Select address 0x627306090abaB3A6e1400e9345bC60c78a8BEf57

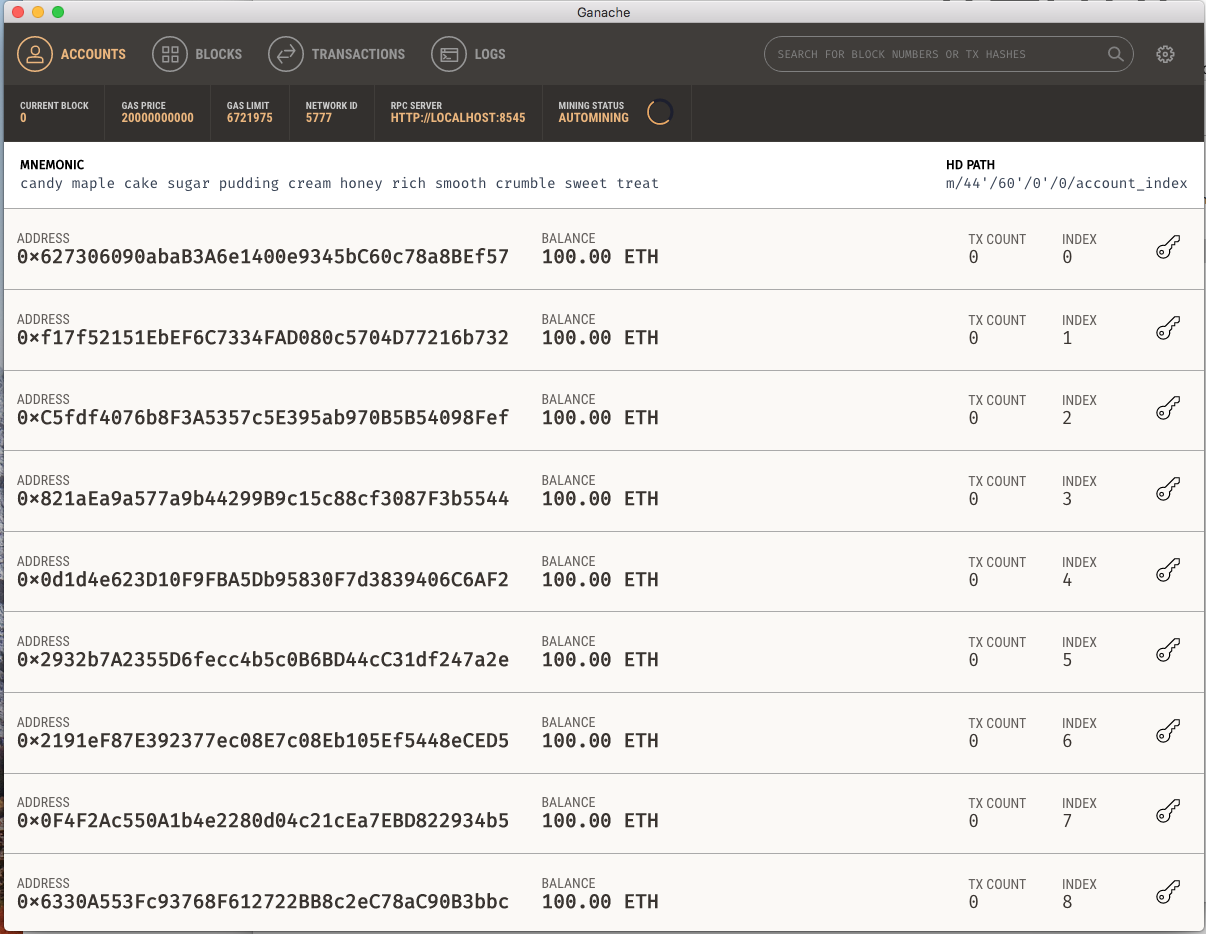[x=263, y=257]
